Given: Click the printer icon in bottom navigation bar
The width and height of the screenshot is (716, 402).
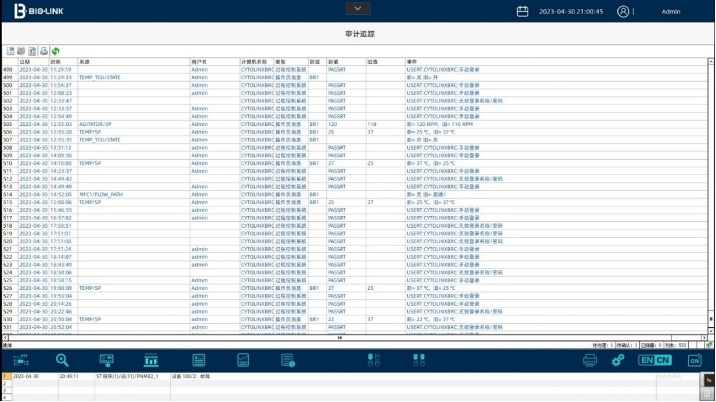Looking at the screenshot, I should (590, 360).
